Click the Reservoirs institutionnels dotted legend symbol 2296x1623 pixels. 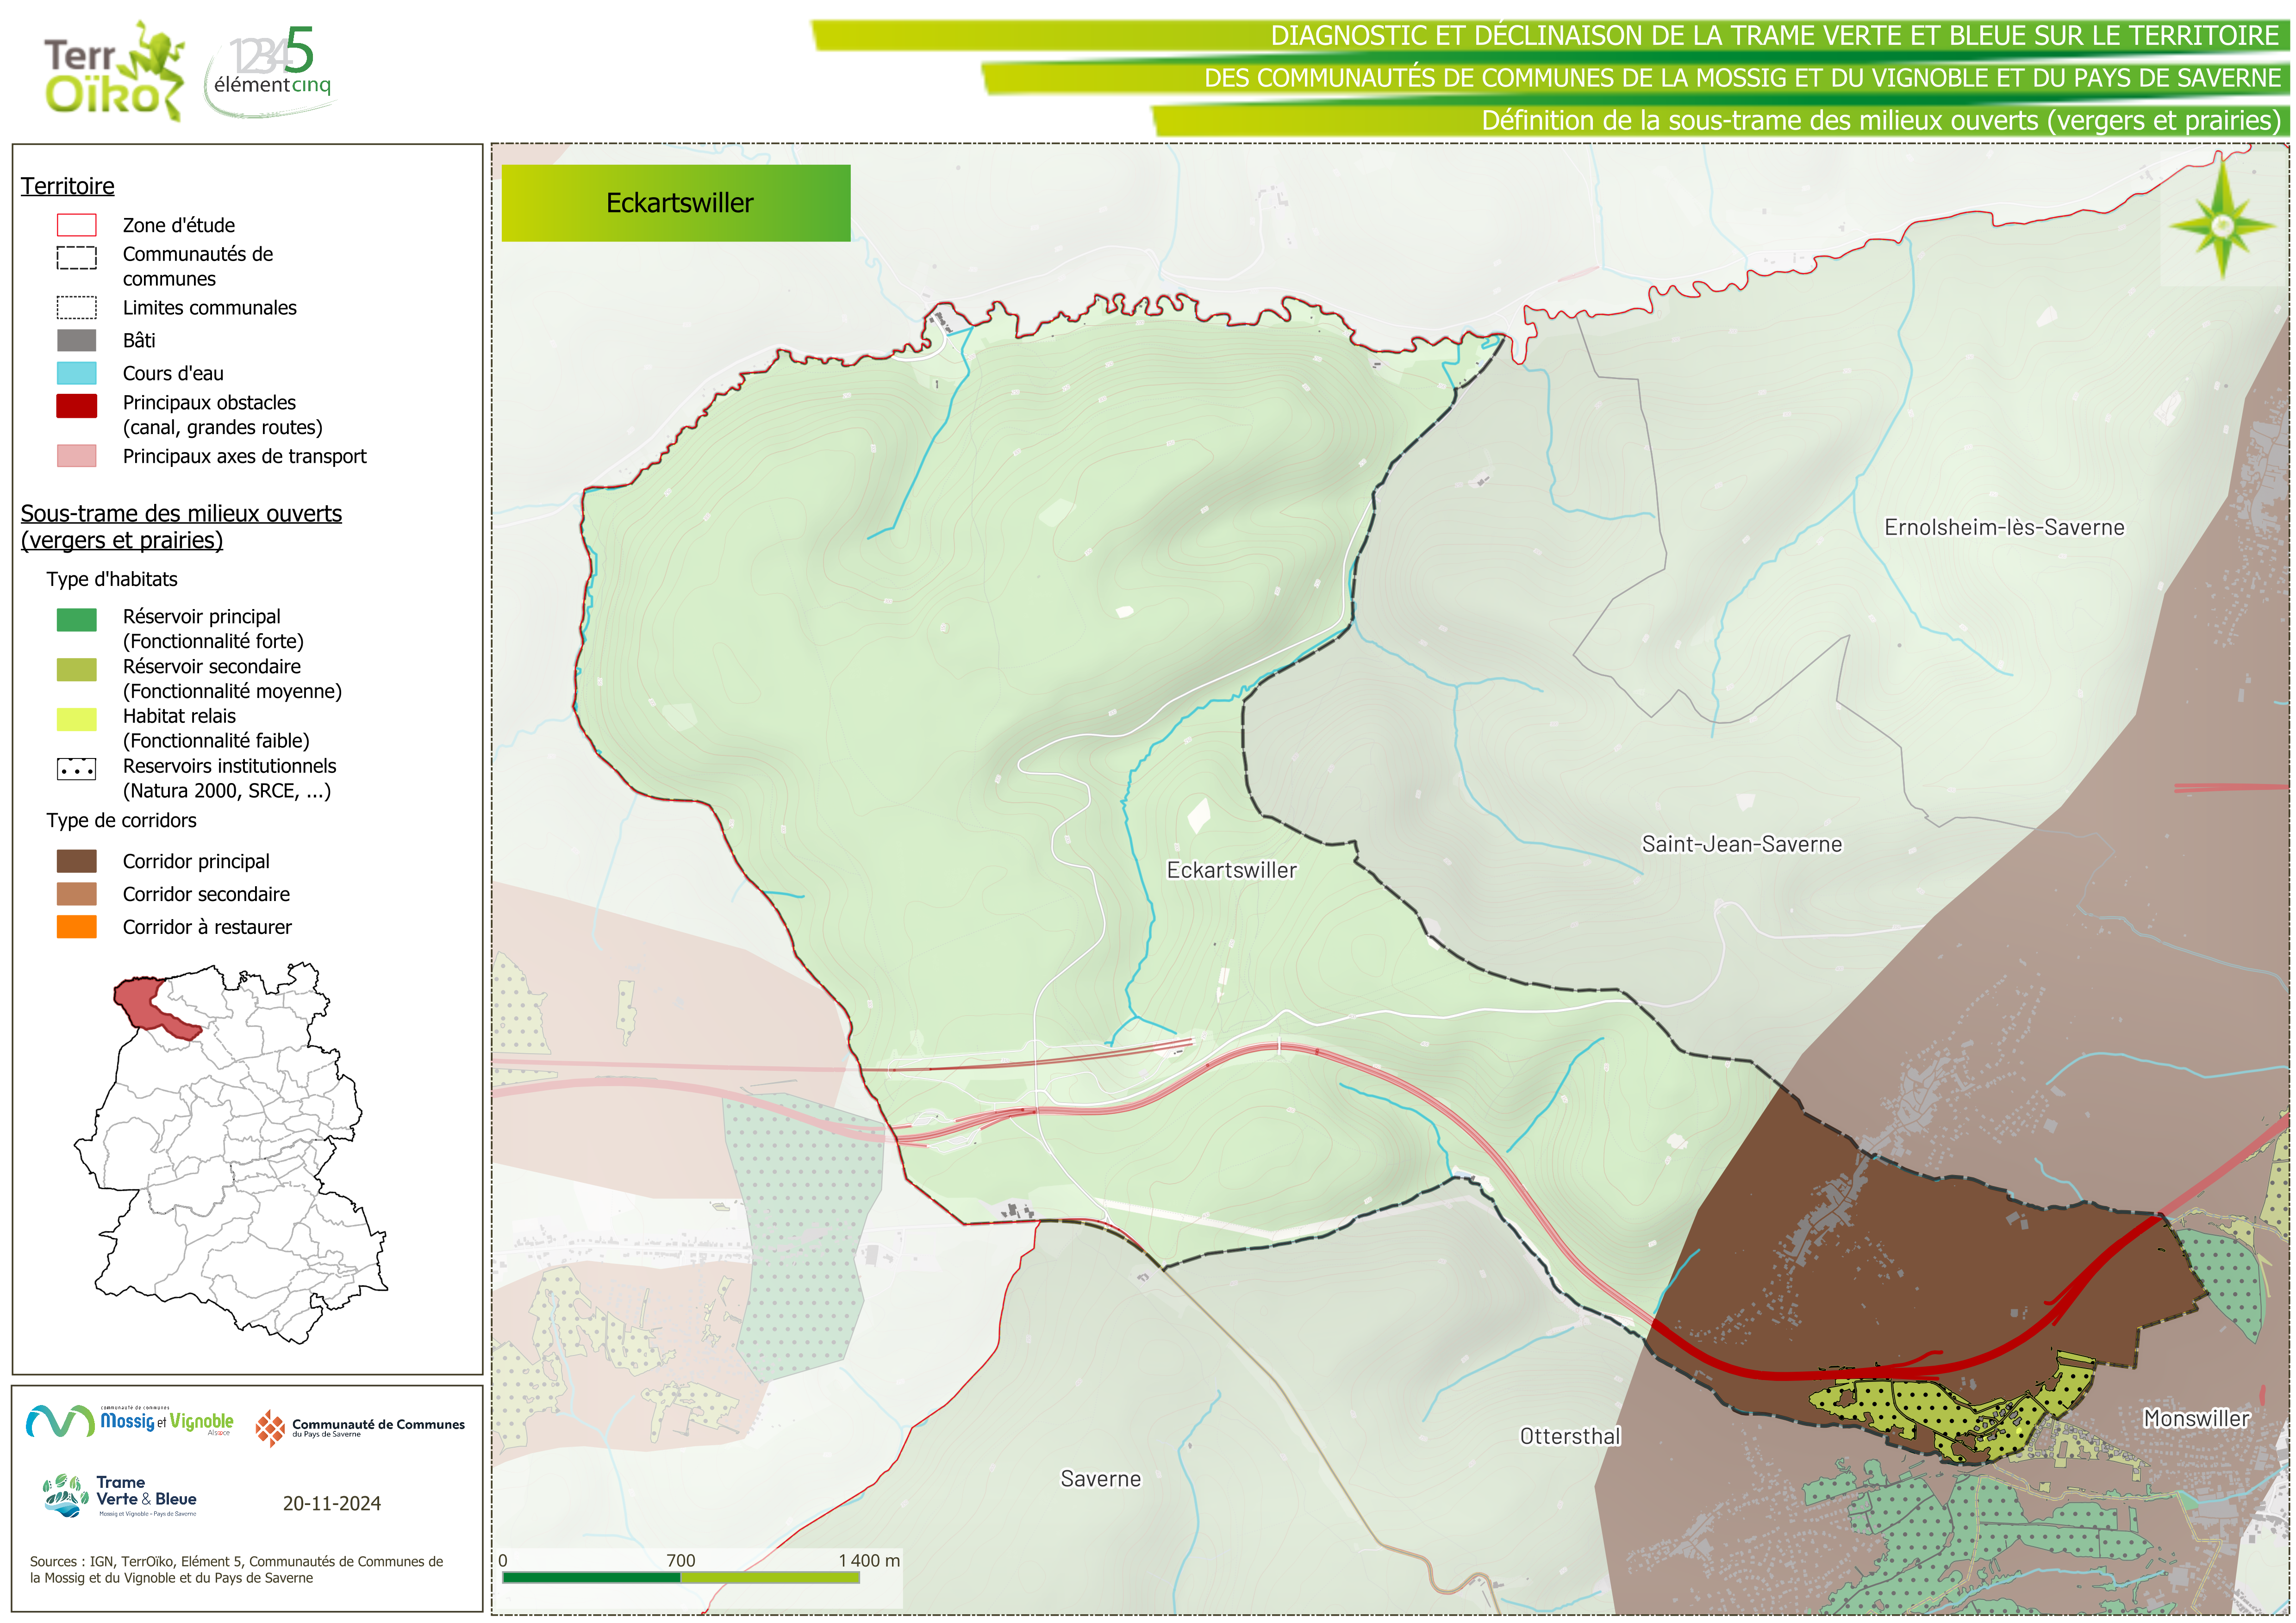[77, 770]
